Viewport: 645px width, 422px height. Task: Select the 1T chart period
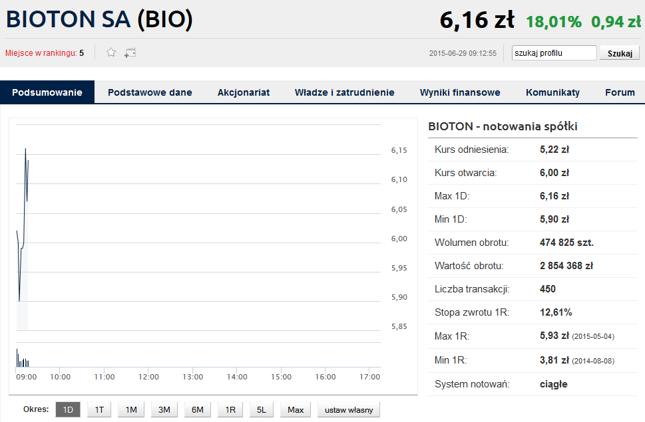(x=99, y=409)
